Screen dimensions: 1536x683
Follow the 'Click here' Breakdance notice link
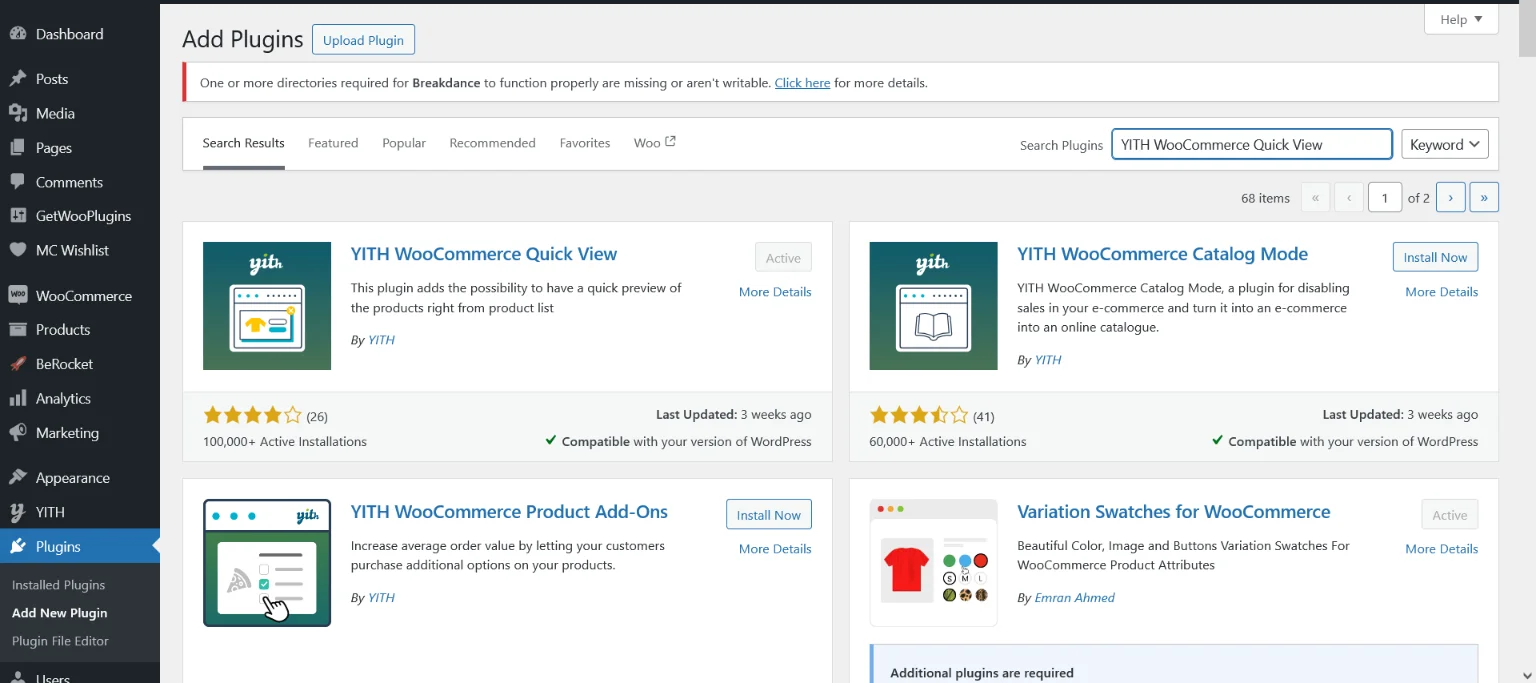[803, 83]
